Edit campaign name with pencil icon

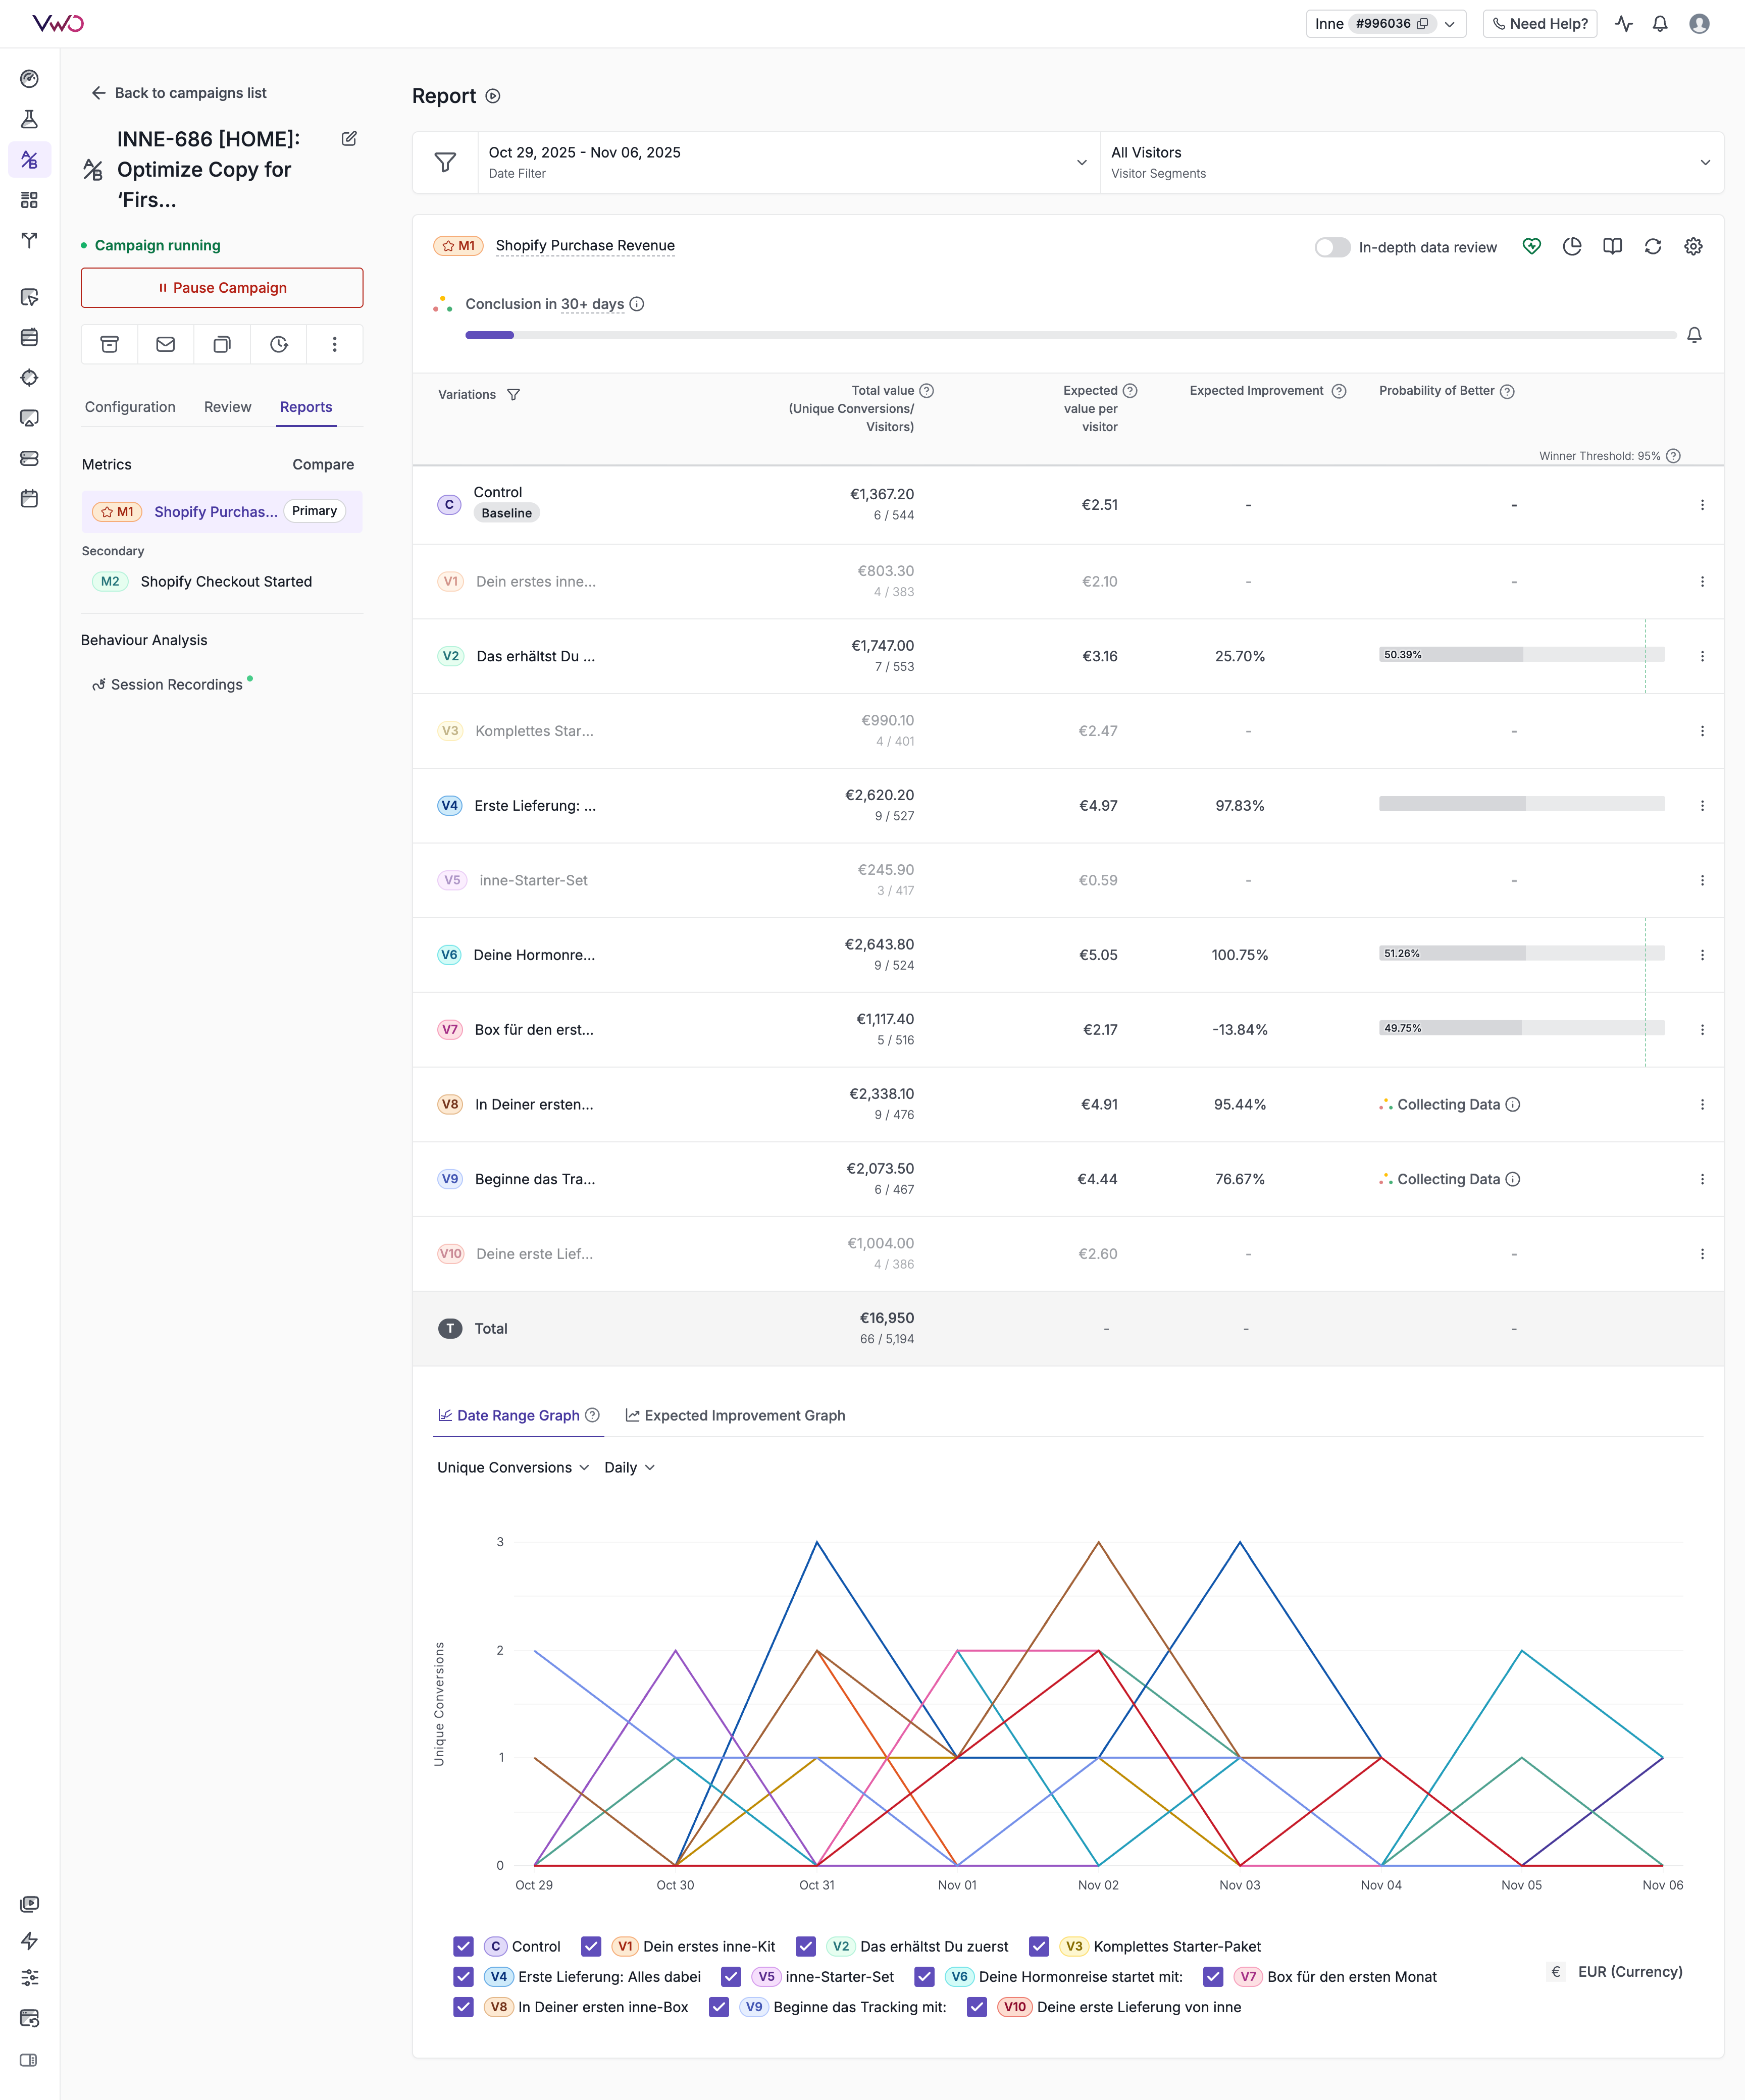(x=349, y=139)
